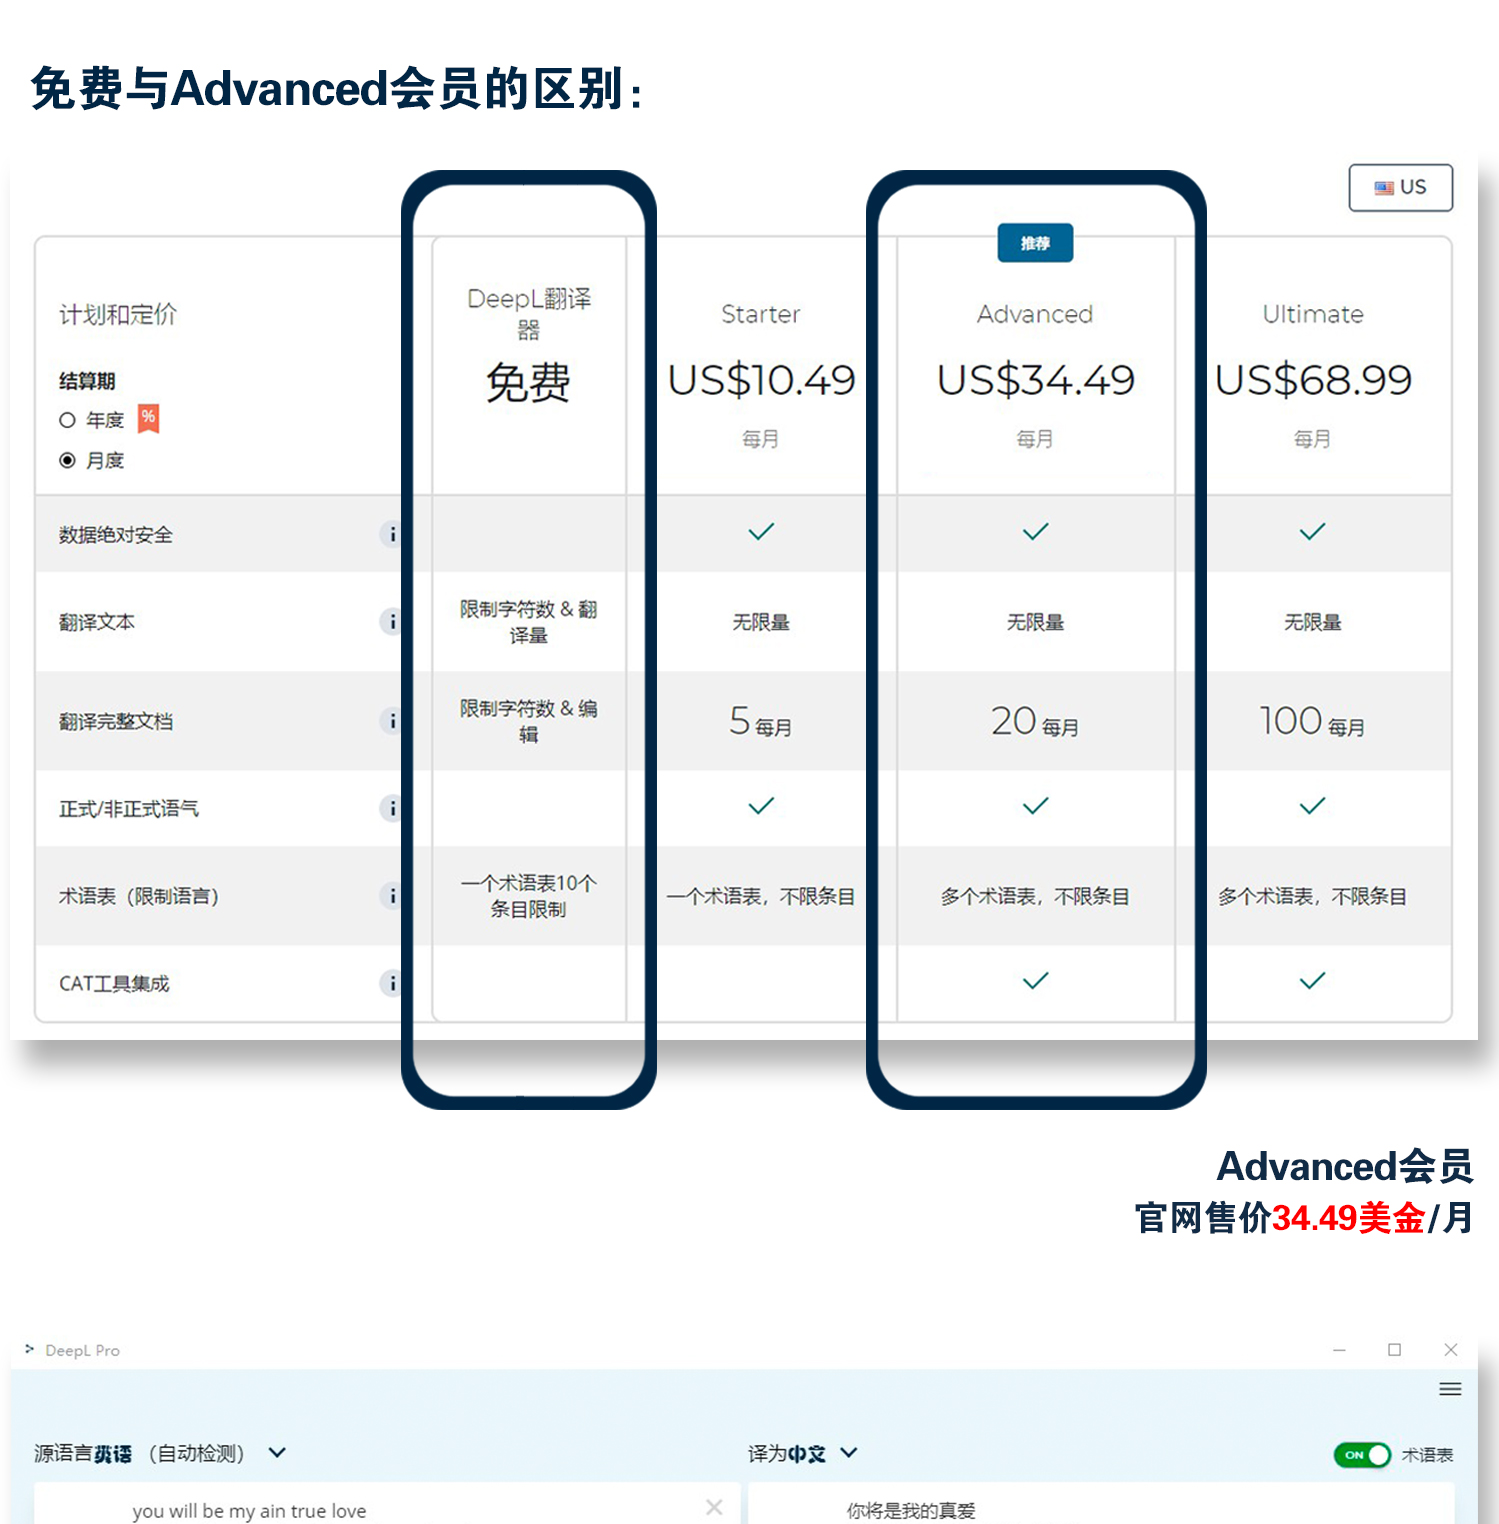
Task: Click Starter's checkmark in 正式/非正式语气 row
Action: tap(761, 806)
